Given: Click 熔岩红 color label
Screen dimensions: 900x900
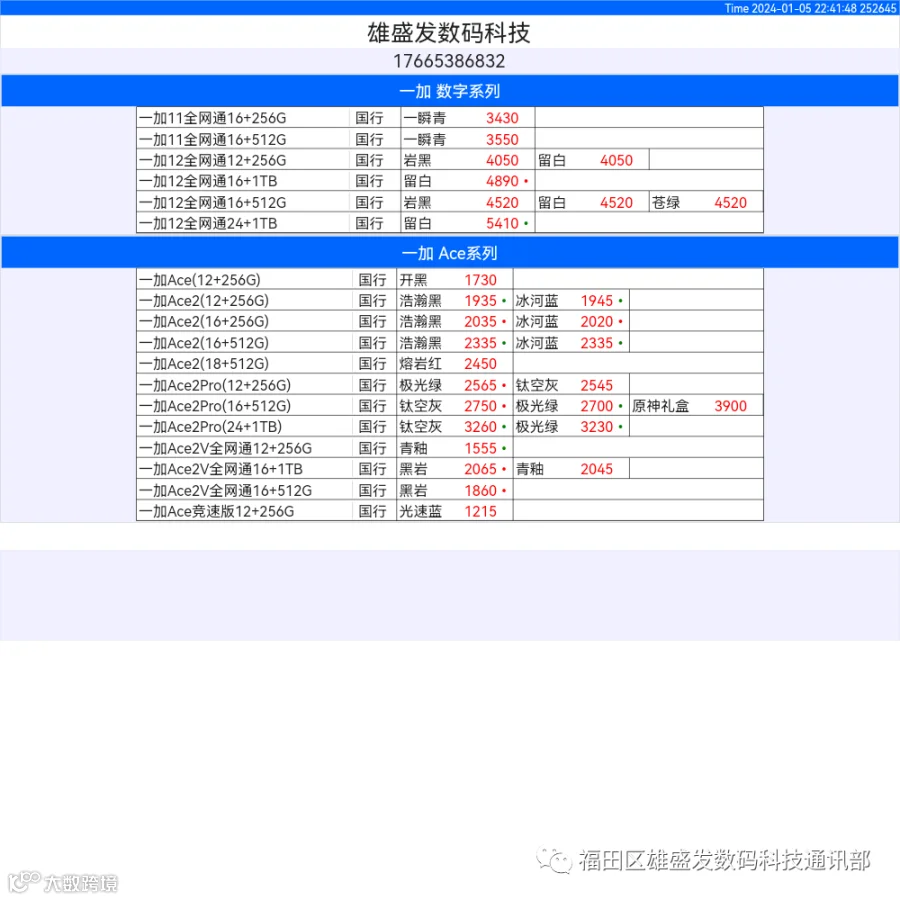Looking at the screenshot, I should point(421,364).
